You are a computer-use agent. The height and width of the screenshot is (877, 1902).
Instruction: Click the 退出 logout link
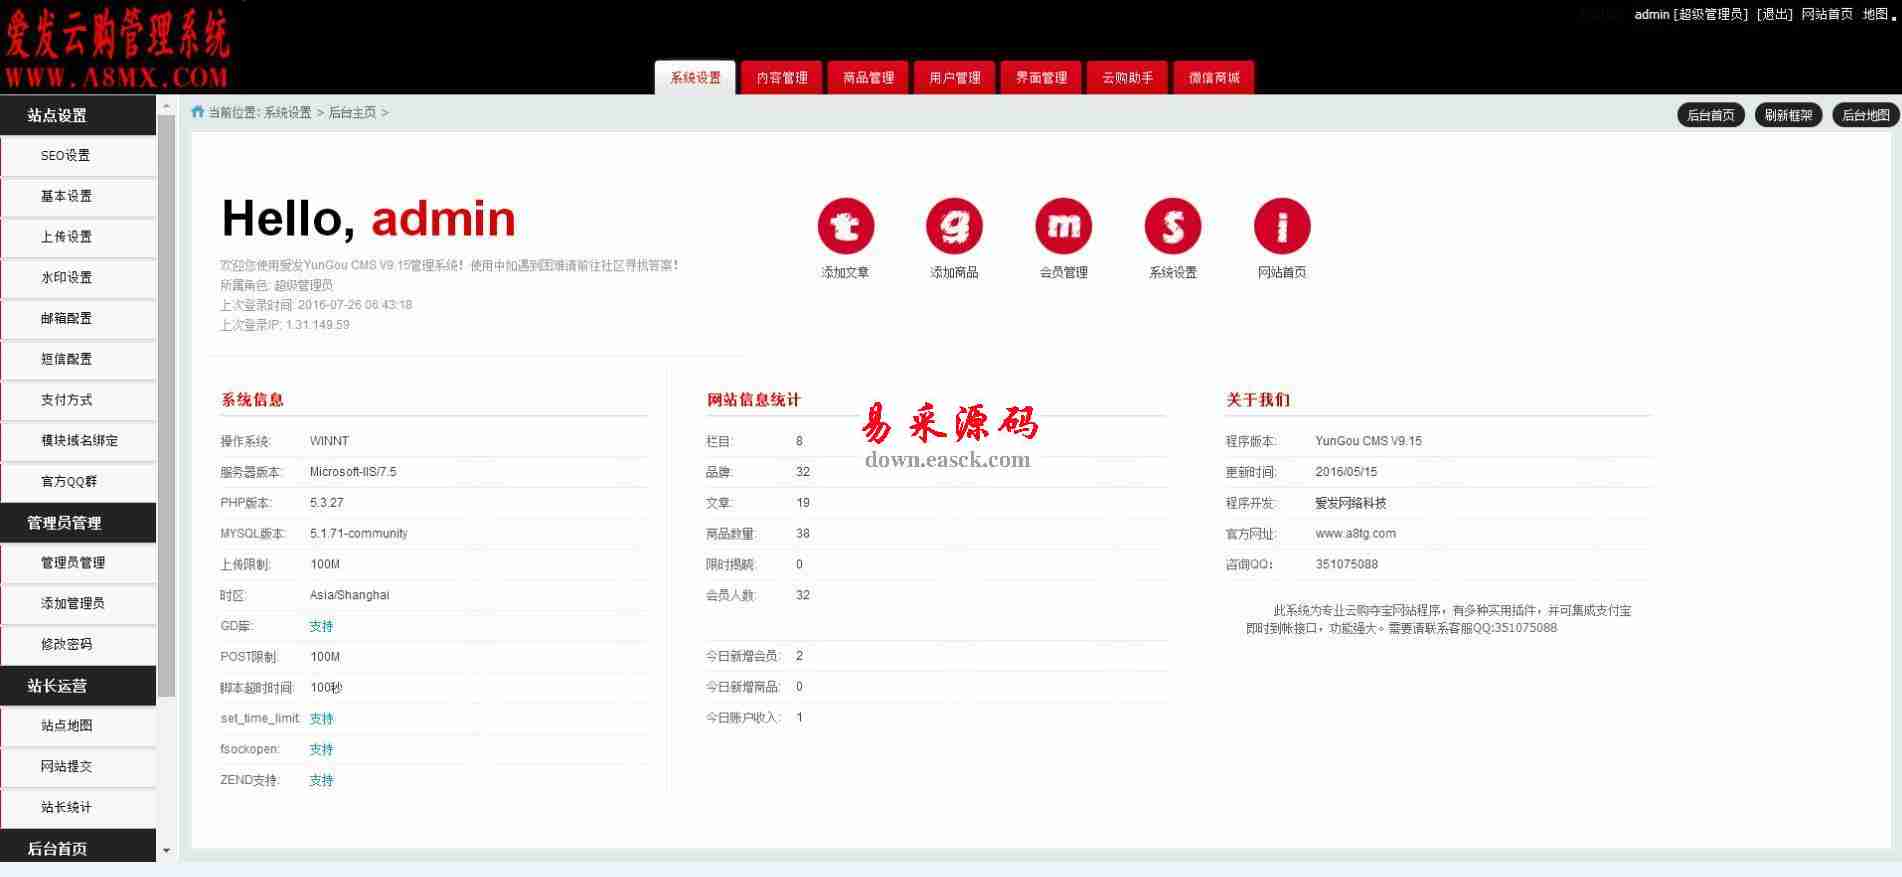pos(1775,14)
